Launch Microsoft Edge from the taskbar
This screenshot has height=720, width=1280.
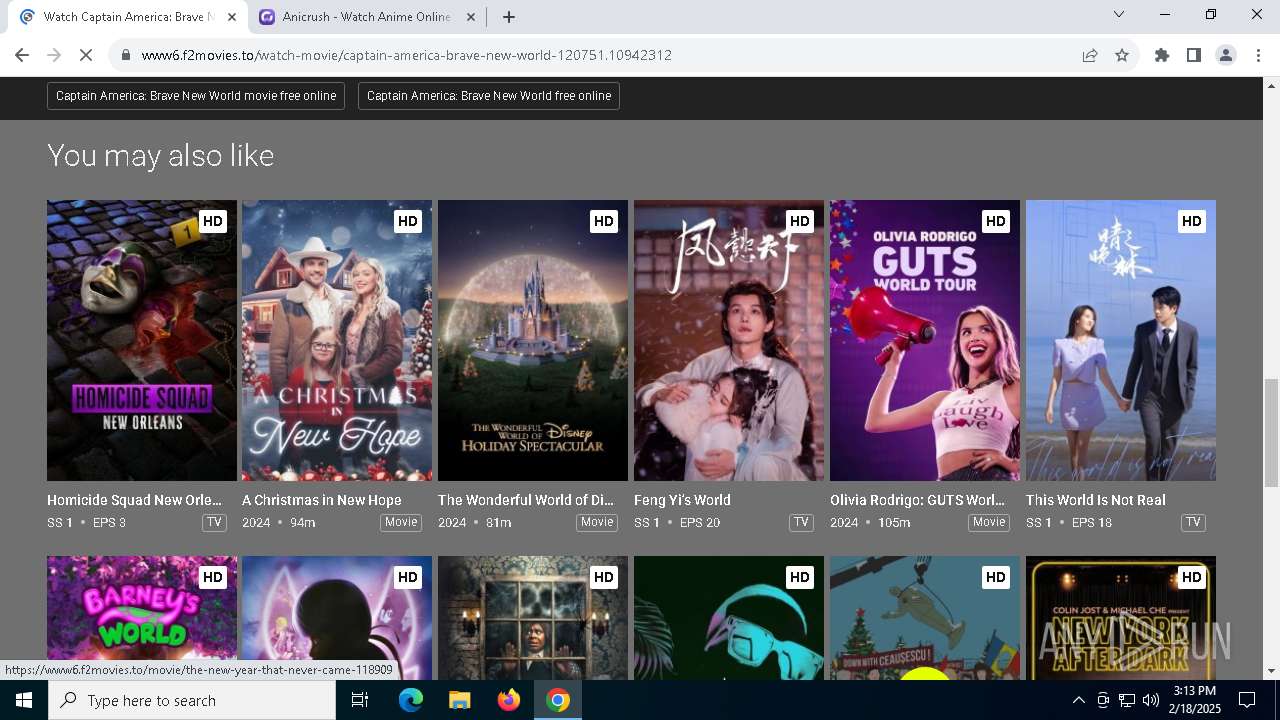(x=411, y=700)
